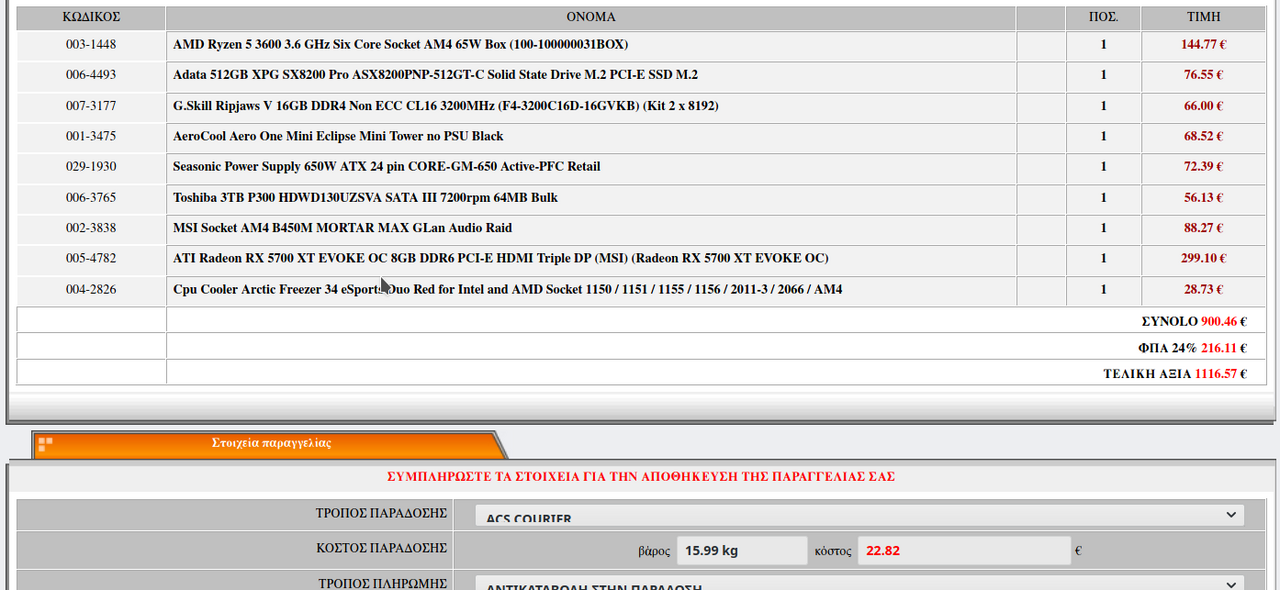
Task: Select MSI Socket AM4 B450M MORTAR MAX
Action: tap(342, 228)
